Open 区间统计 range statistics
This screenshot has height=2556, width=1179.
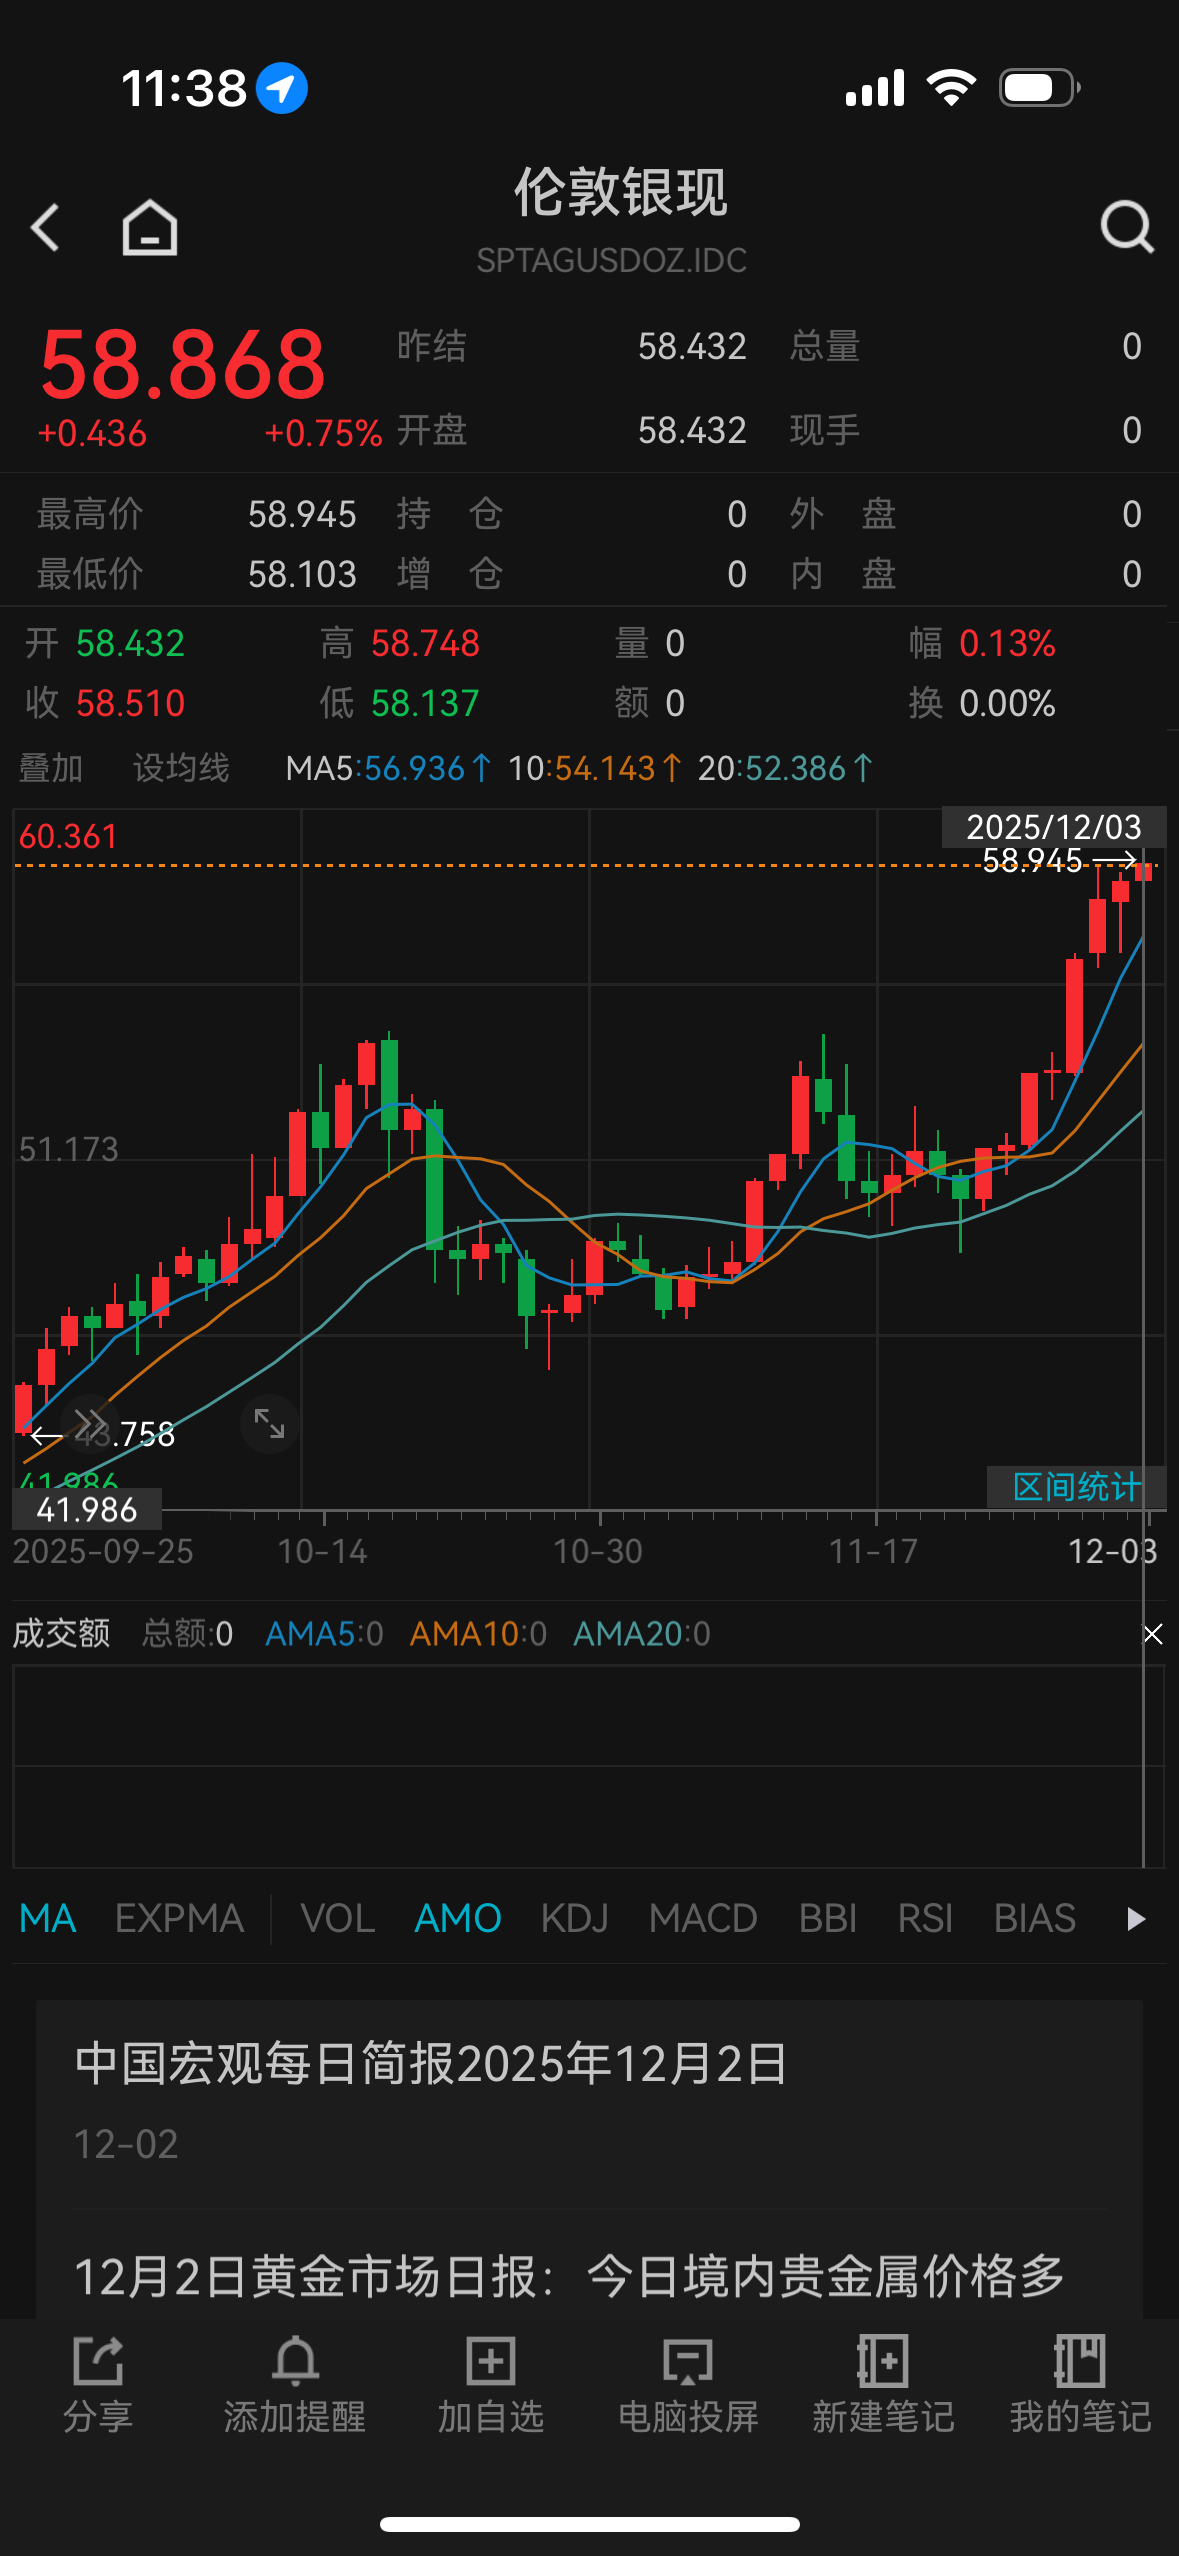[1075, 1487]
